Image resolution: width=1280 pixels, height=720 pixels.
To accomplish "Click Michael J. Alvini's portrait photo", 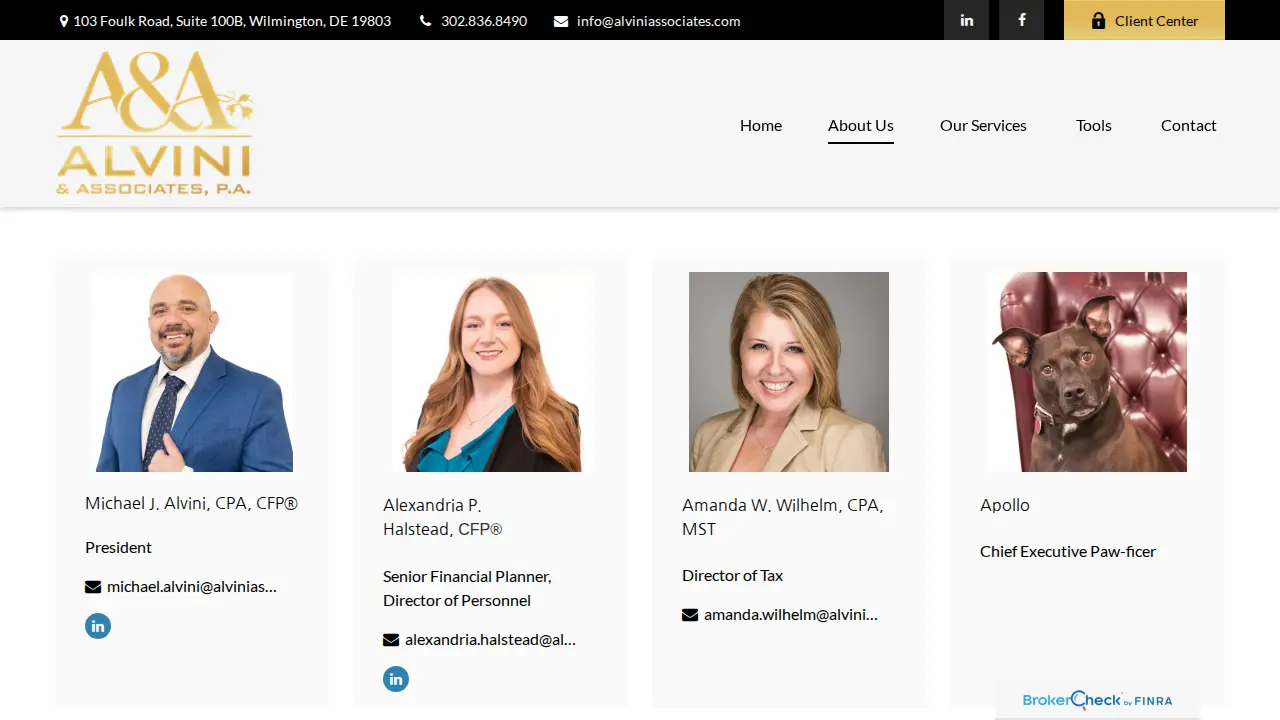I will click(193, 372).
